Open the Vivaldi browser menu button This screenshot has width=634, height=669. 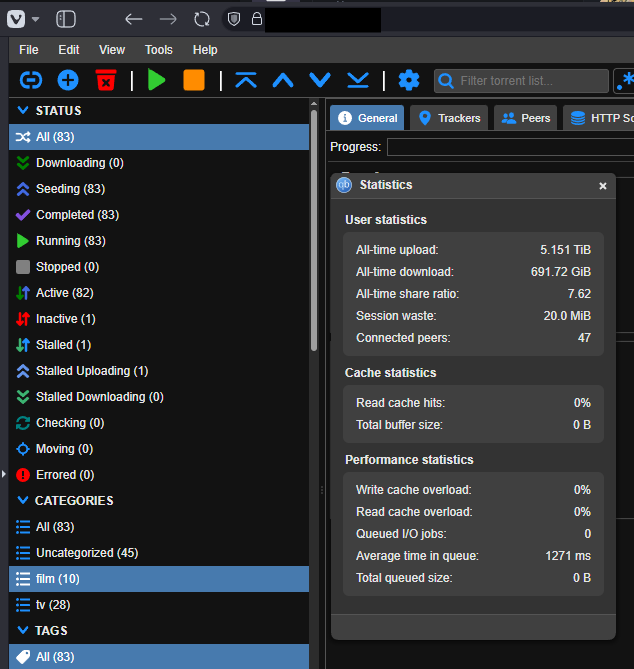click(x=16, y=19)
